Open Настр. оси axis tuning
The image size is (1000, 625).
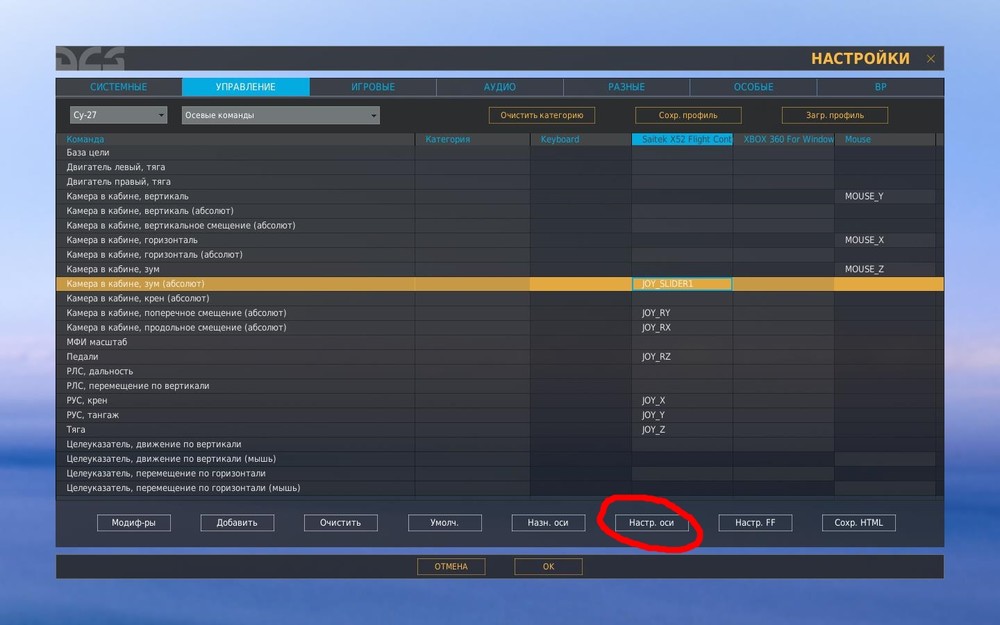pos(651,523)
